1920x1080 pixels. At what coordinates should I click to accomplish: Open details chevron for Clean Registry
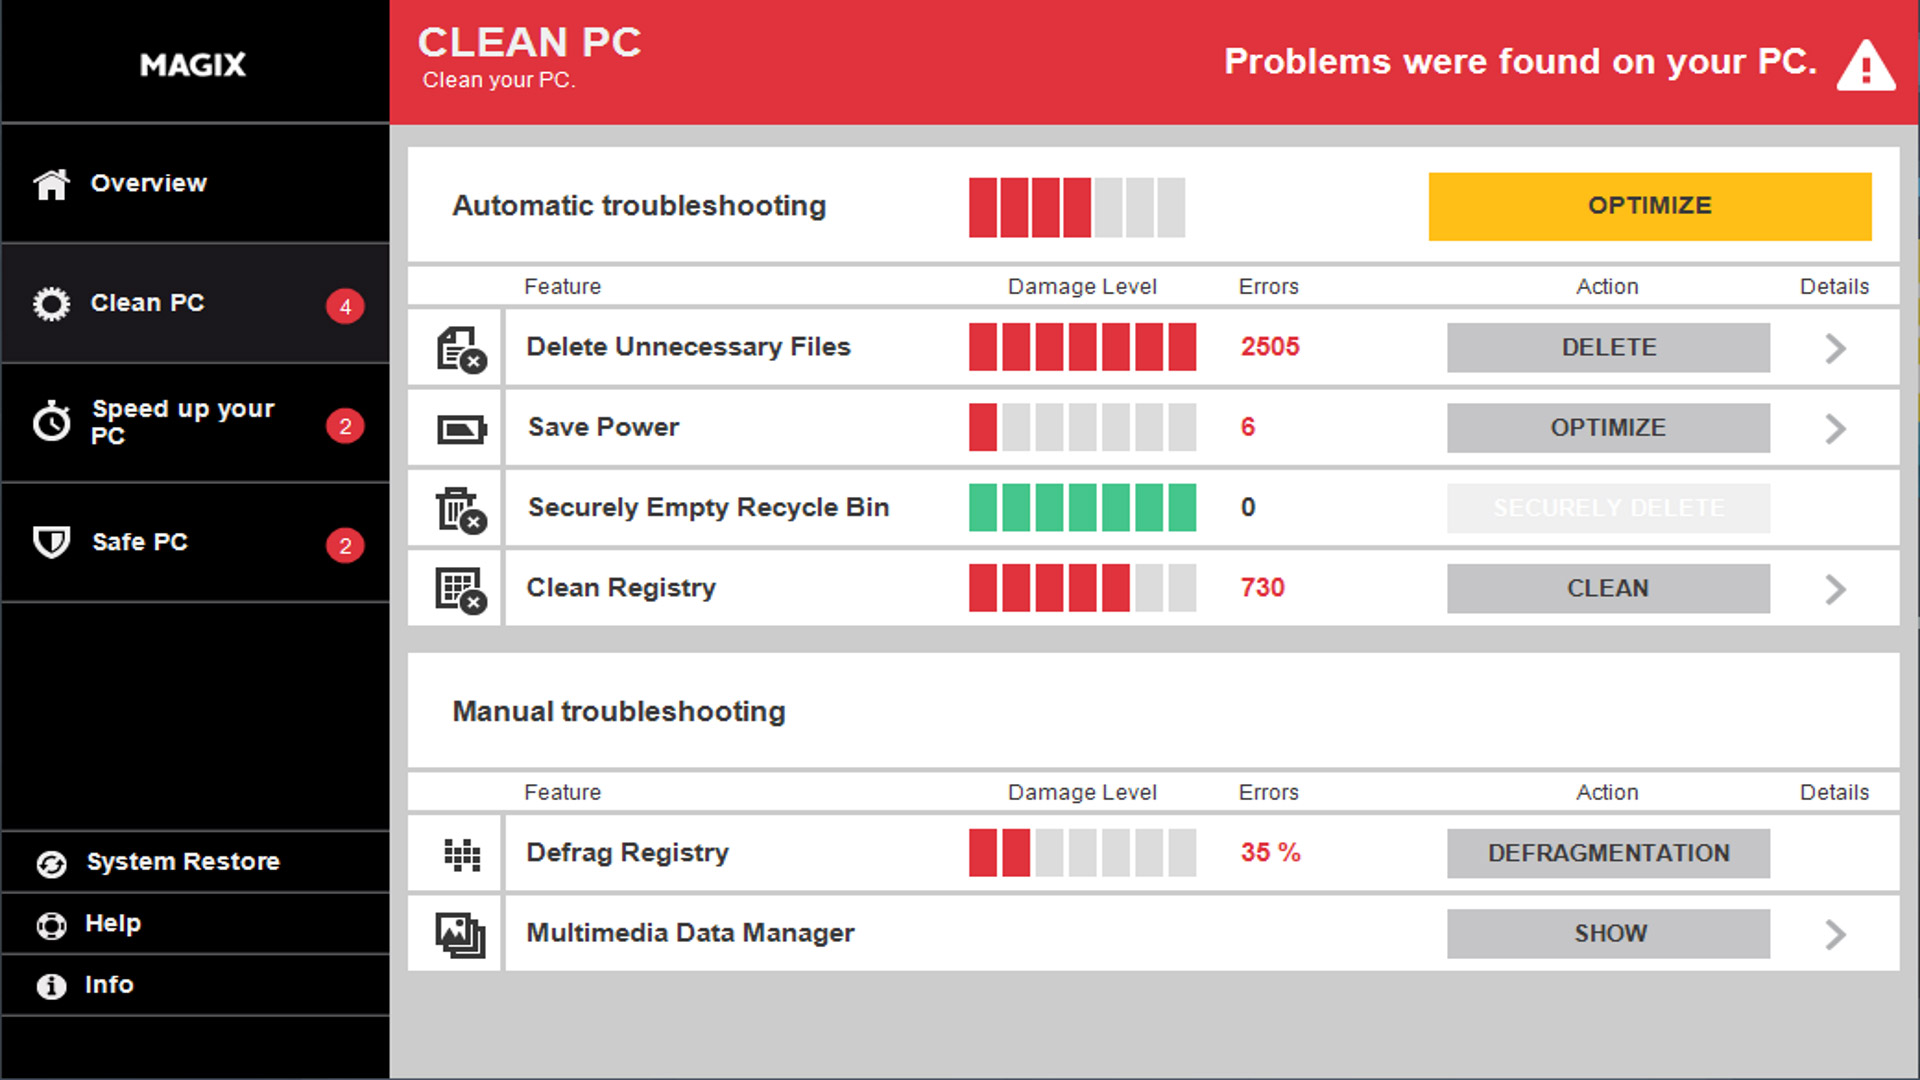point(1835,589)
